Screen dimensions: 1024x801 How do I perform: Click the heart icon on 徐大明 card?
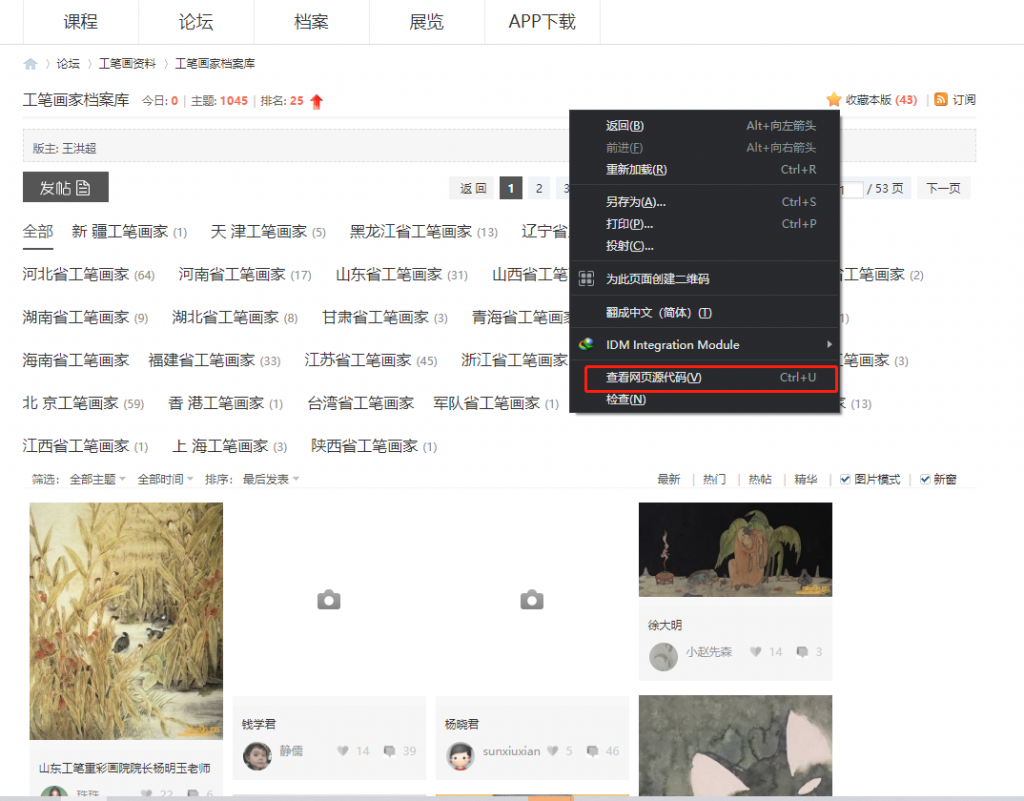756,652
